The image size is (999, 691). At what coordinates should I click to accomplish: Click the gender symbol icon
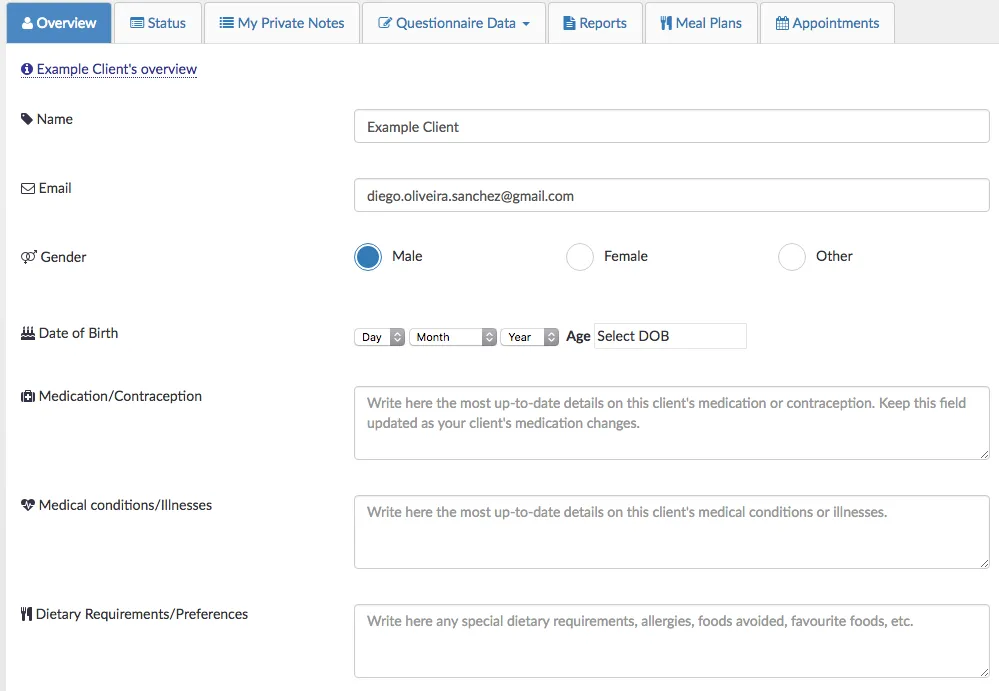point(28,257)
